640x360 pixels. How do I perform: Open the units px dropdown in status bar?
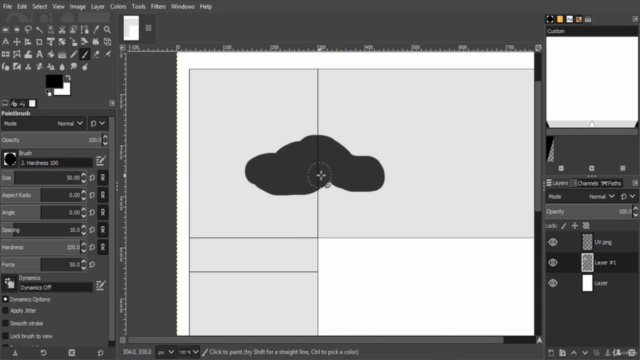[166, 352]
